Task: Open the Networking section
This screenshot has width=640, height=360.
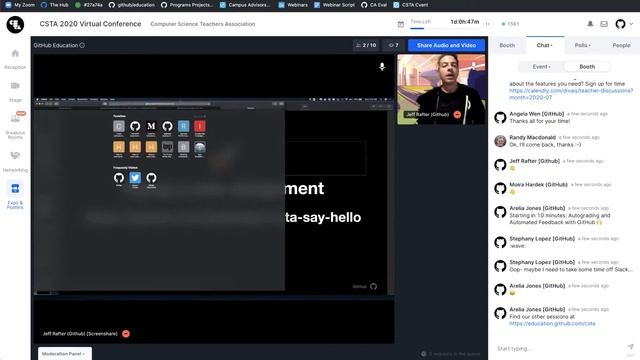Action: pos(15,161)
